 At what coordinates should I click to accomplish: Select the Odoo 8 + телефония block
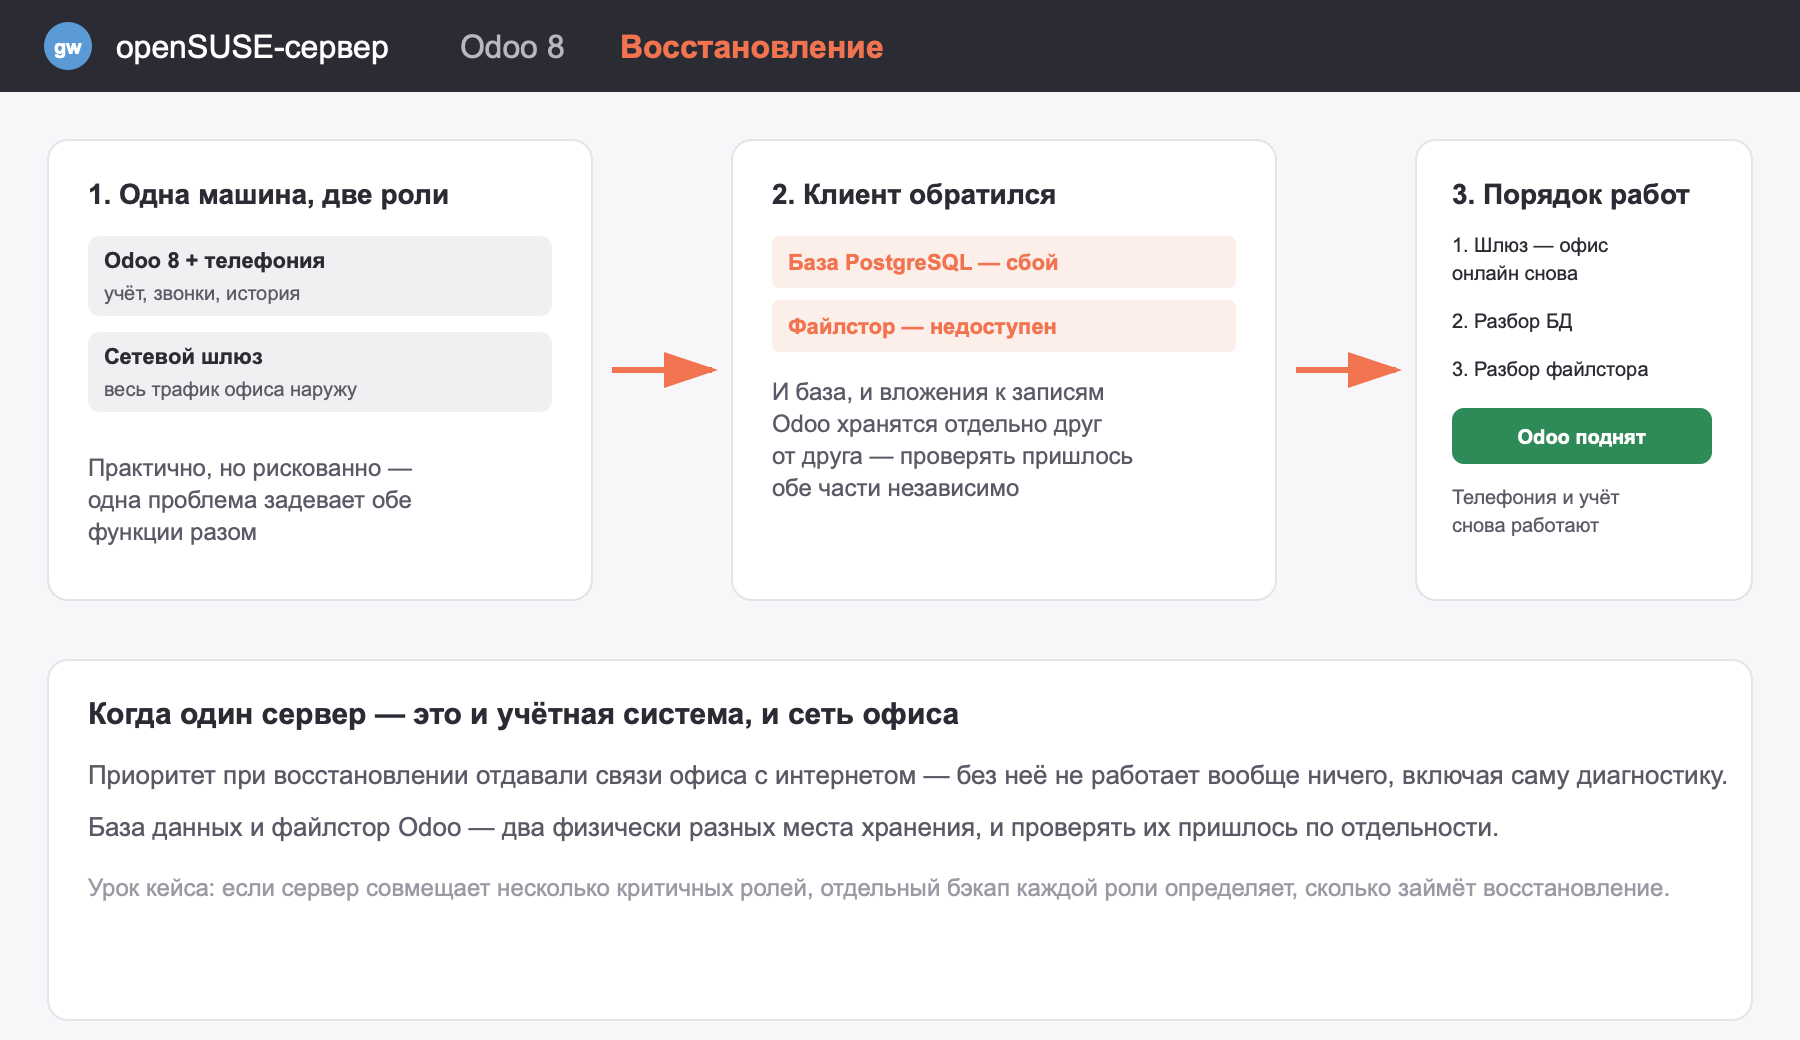pyautogui.click(x=319, y=276)
